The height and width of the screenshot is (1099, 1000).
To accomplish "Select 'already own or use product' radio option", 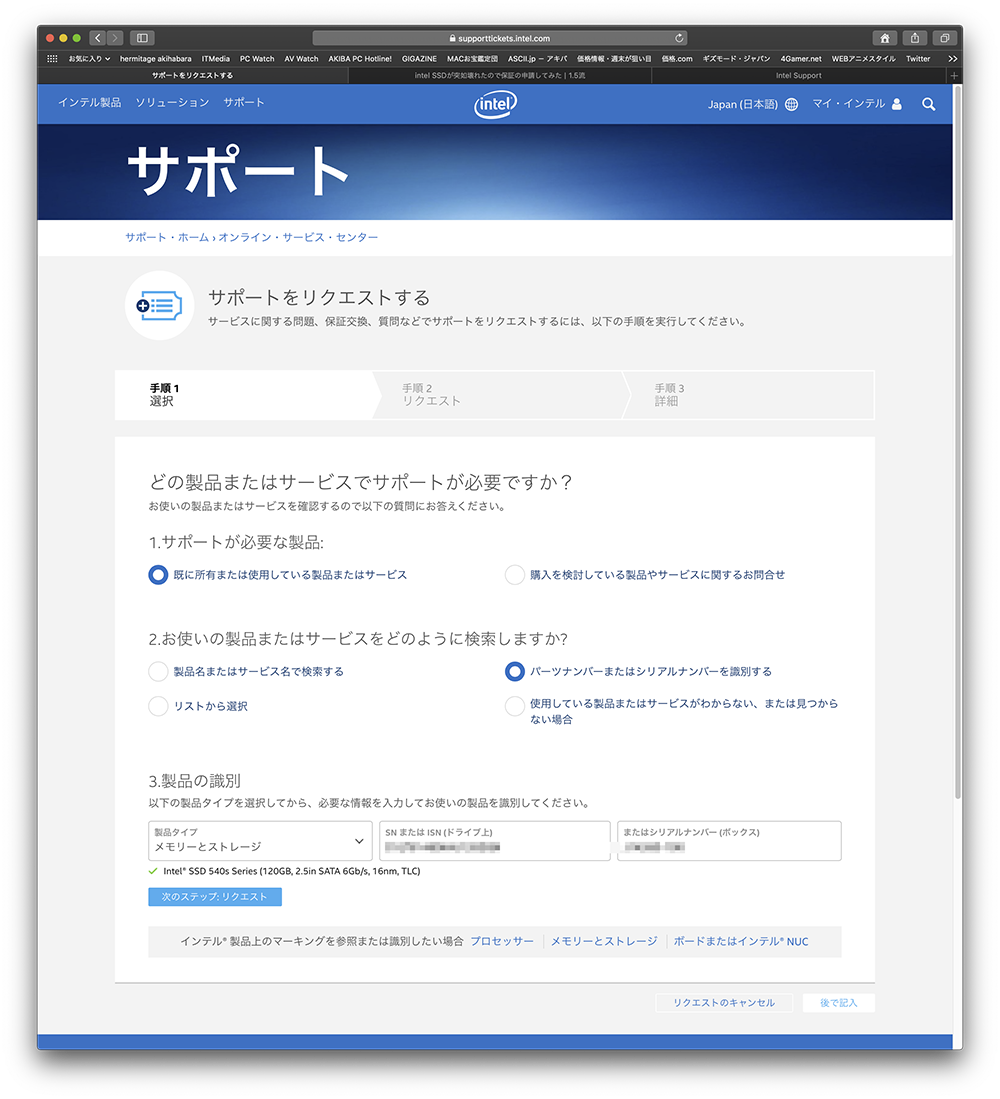I will (x=158, y=575).
